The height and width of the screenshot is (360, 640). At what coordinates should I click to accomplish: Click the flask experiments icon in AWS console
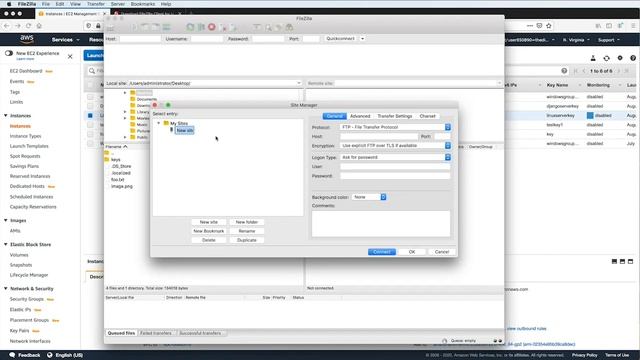(x=593, y=58)
